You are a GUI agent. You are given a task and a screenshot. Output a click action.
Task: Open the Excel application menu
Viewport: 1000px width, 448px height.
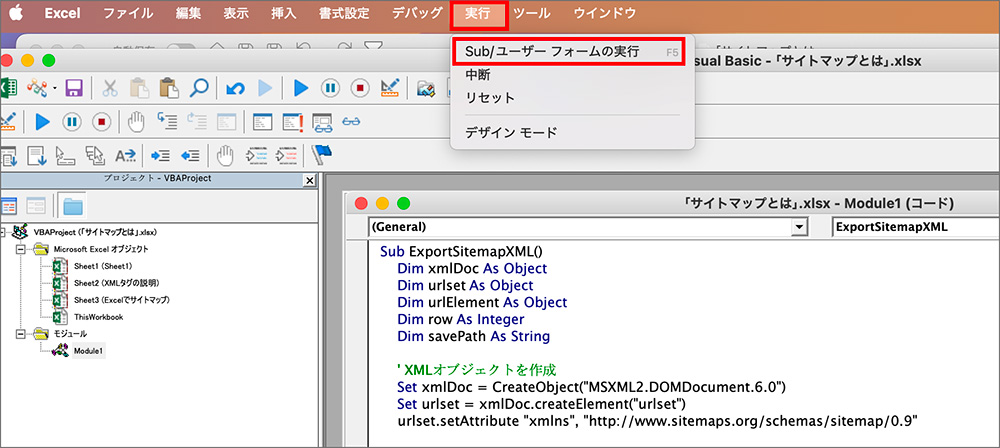[62, 13]
